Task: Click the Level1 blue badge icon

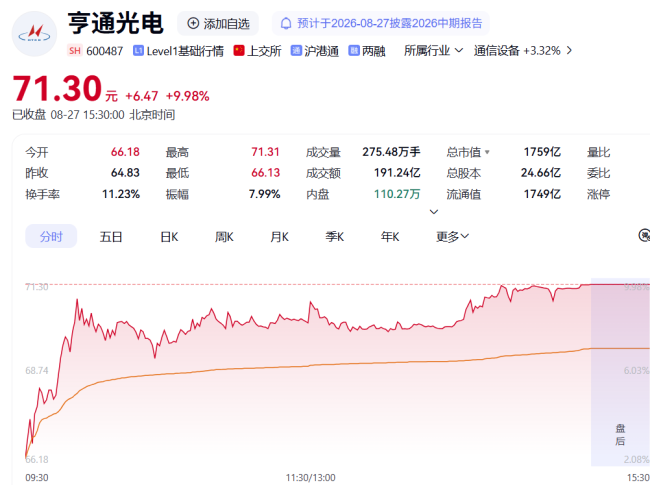Action: click(x=138, y=51)
